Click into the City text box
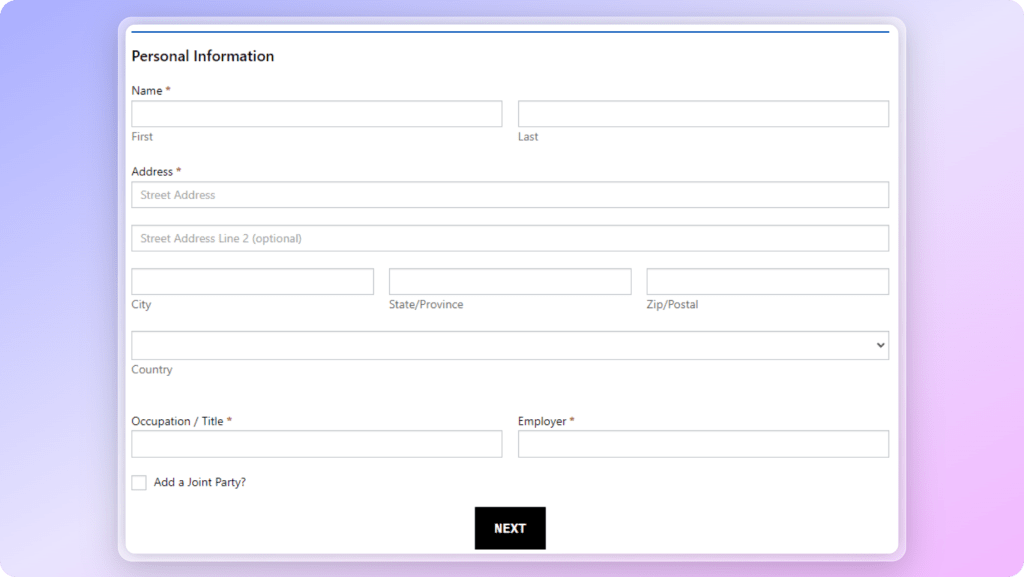This screenshot has height=577, width=1024. pyautogui.click(x=252, y=282)
